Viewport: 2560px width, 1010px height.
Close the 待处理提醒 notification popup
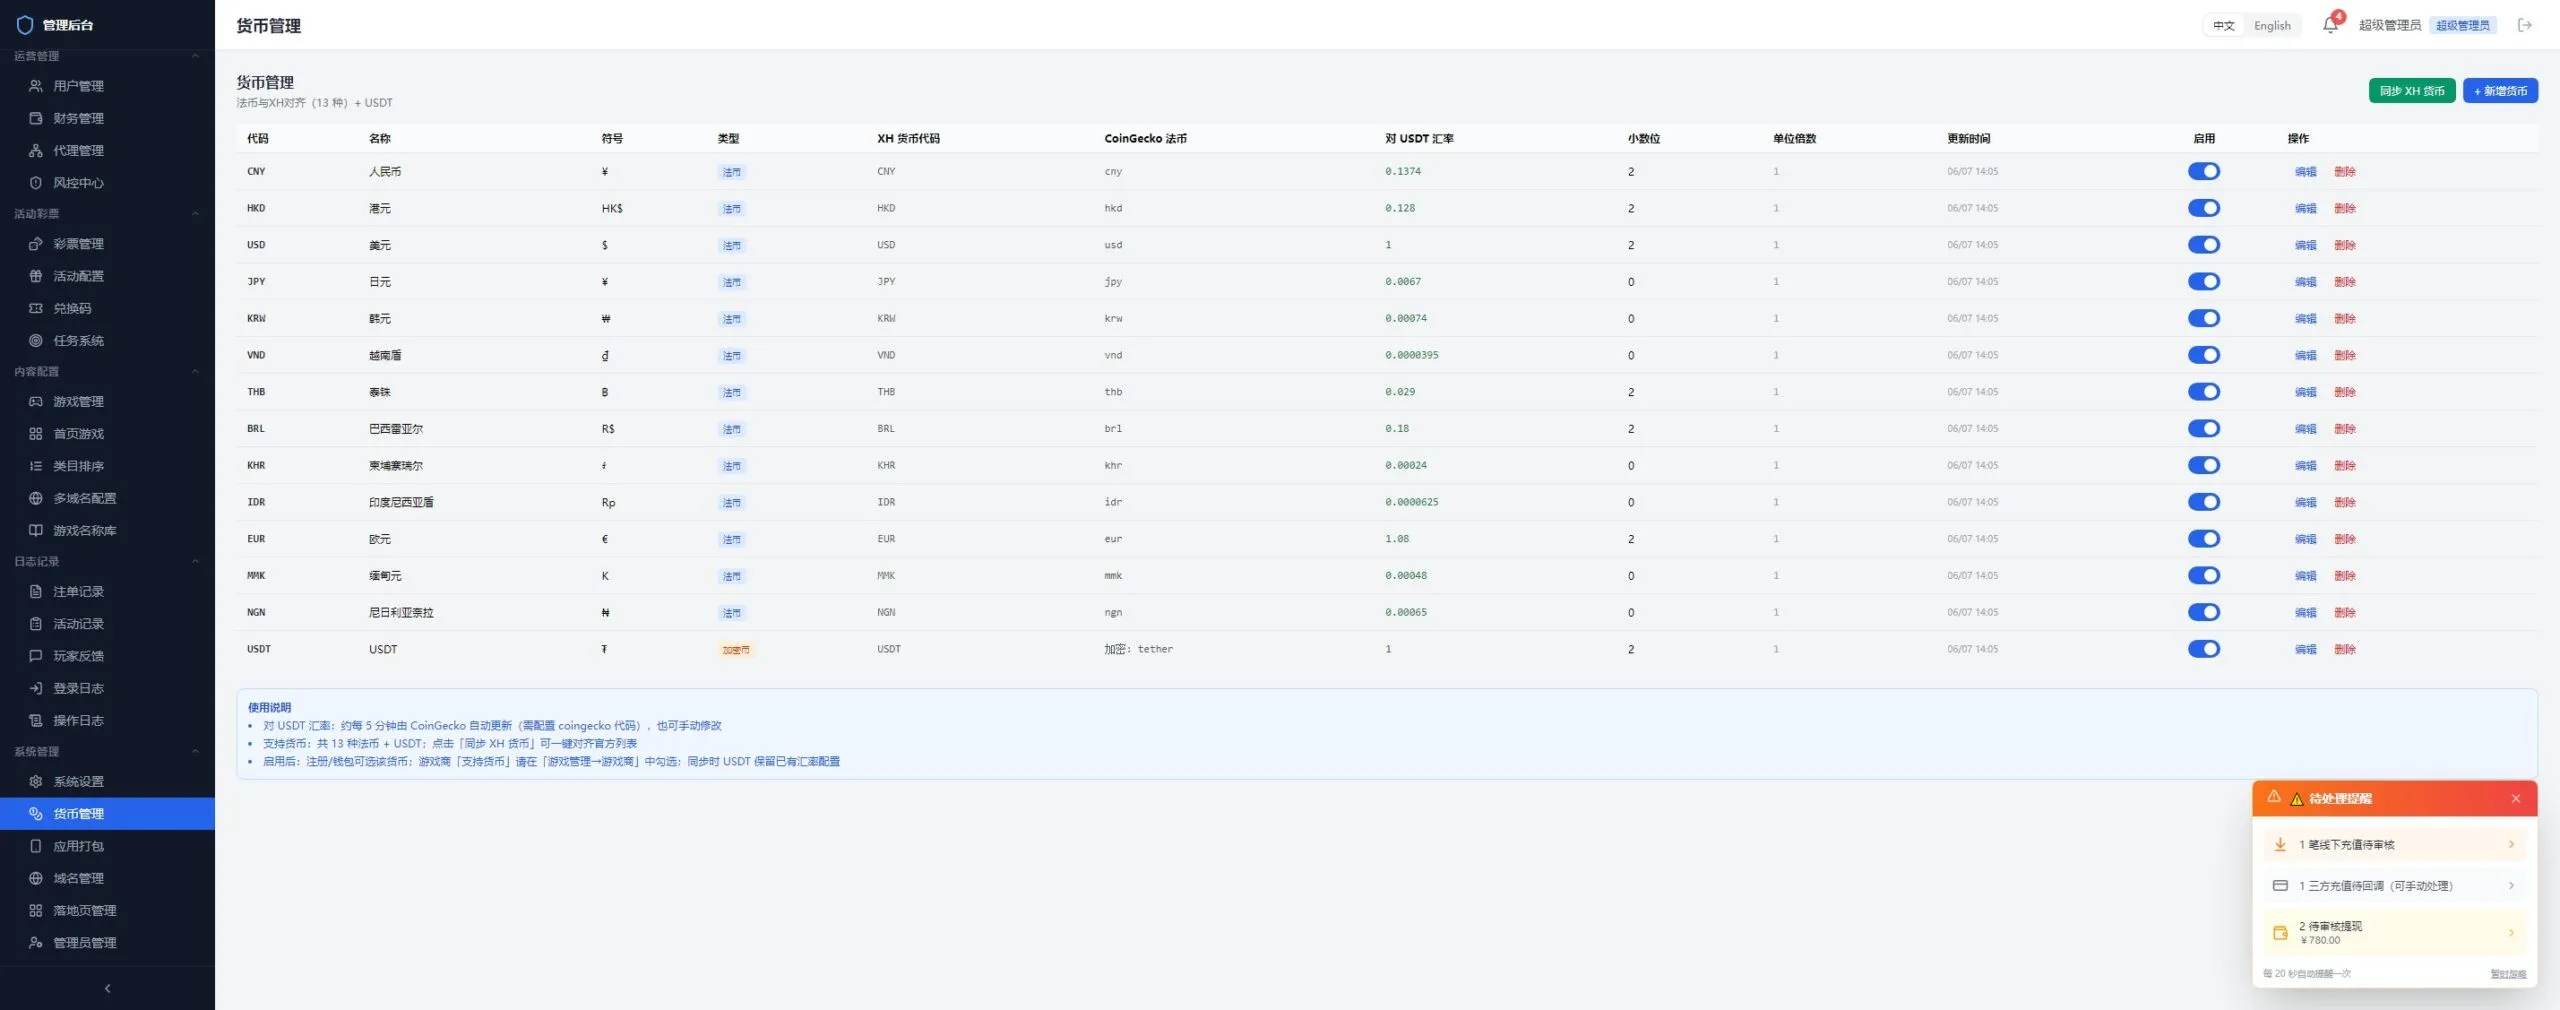click(2516, 798)
